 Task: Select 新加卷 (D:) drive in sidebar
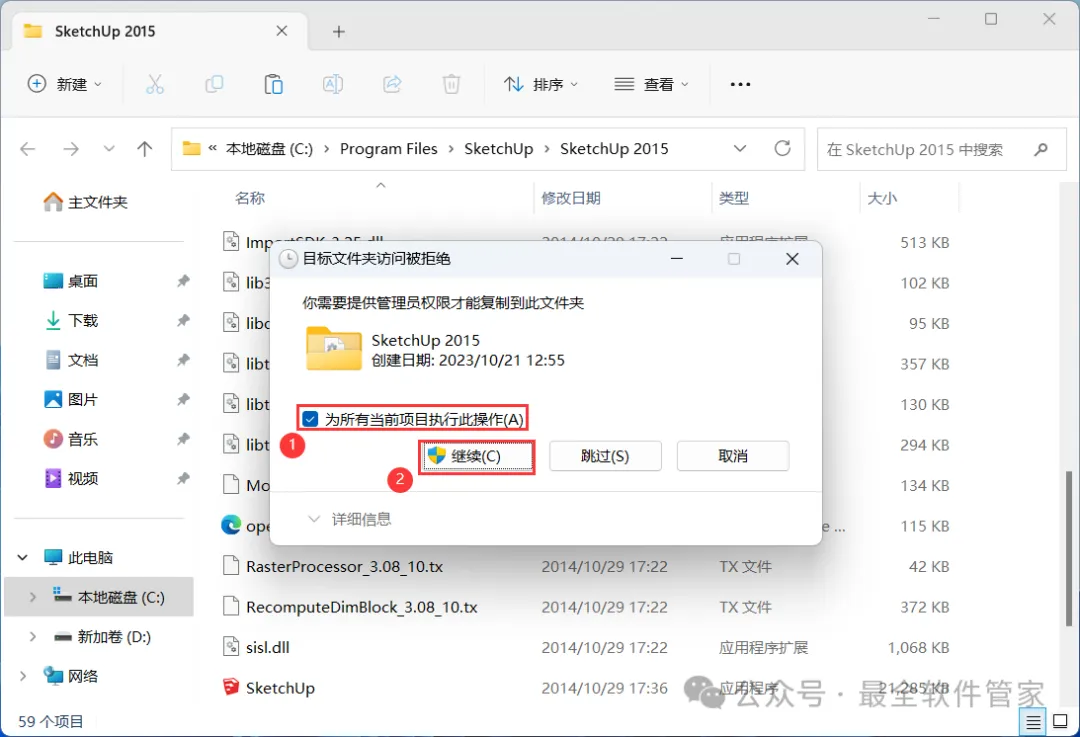click(103, 636)
